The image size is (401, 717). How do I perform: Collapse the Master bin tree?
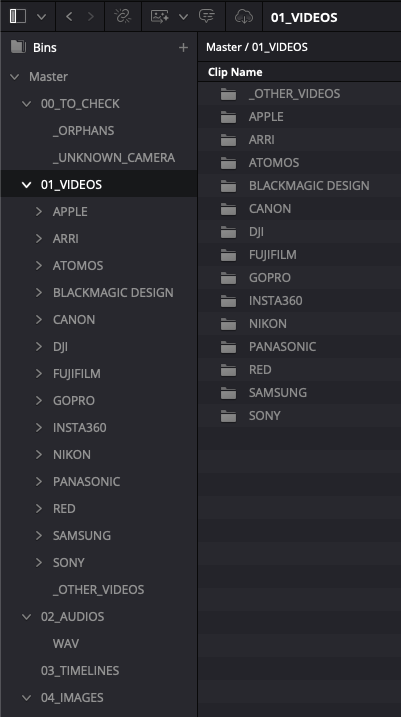[15, 77]
